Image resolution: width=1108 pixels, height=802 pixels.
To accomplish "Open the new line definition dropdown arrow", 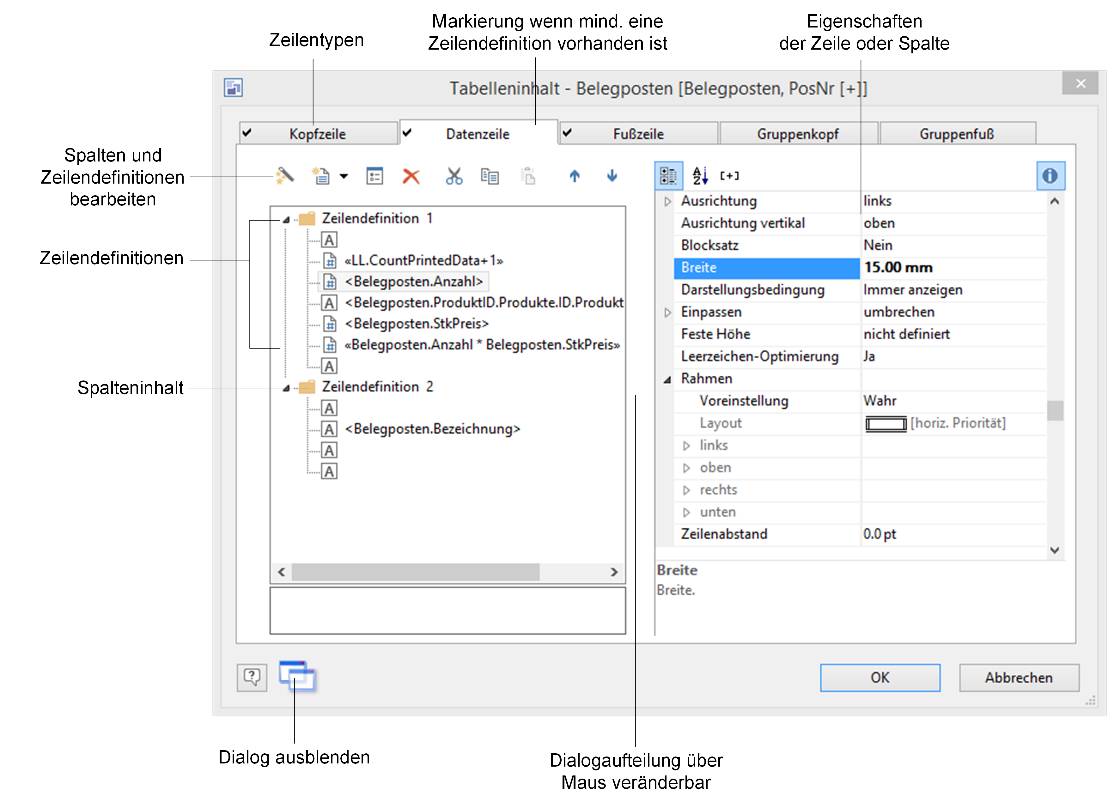I will click(344, 177).
